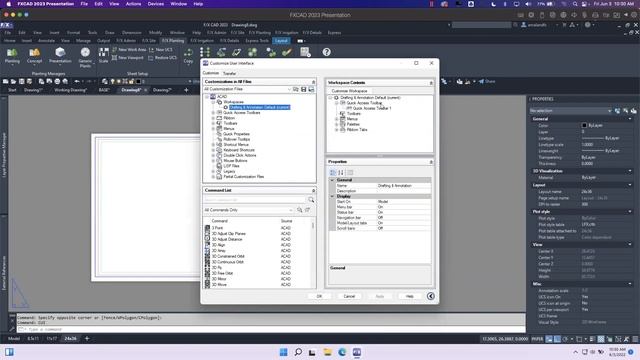The image size is (640, 360).
Task: Open File Explorer from the taskbar
Action: click(x=327, y=352)
